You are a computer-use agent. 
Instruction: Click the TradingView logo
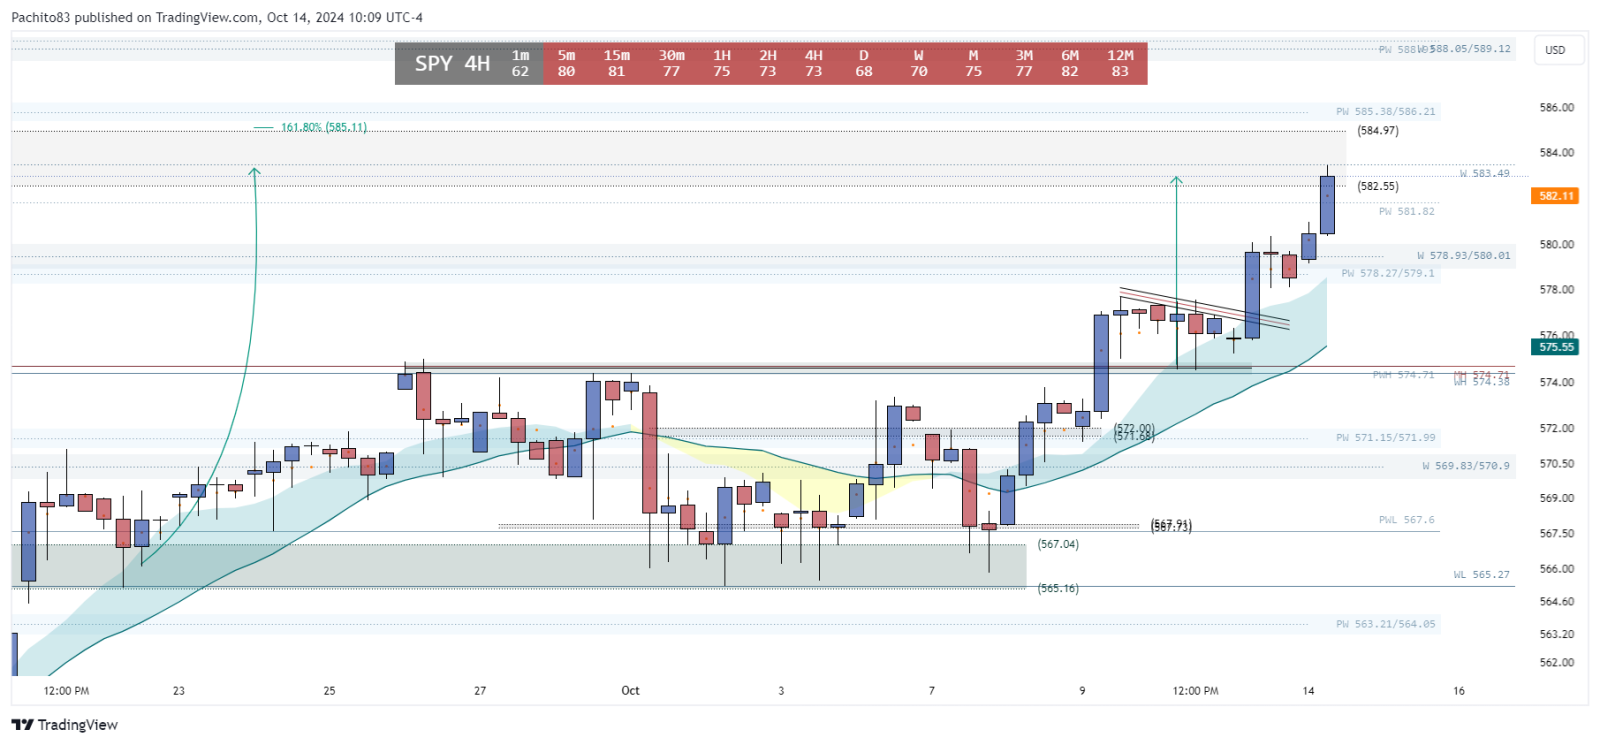[x=65, y=725]
